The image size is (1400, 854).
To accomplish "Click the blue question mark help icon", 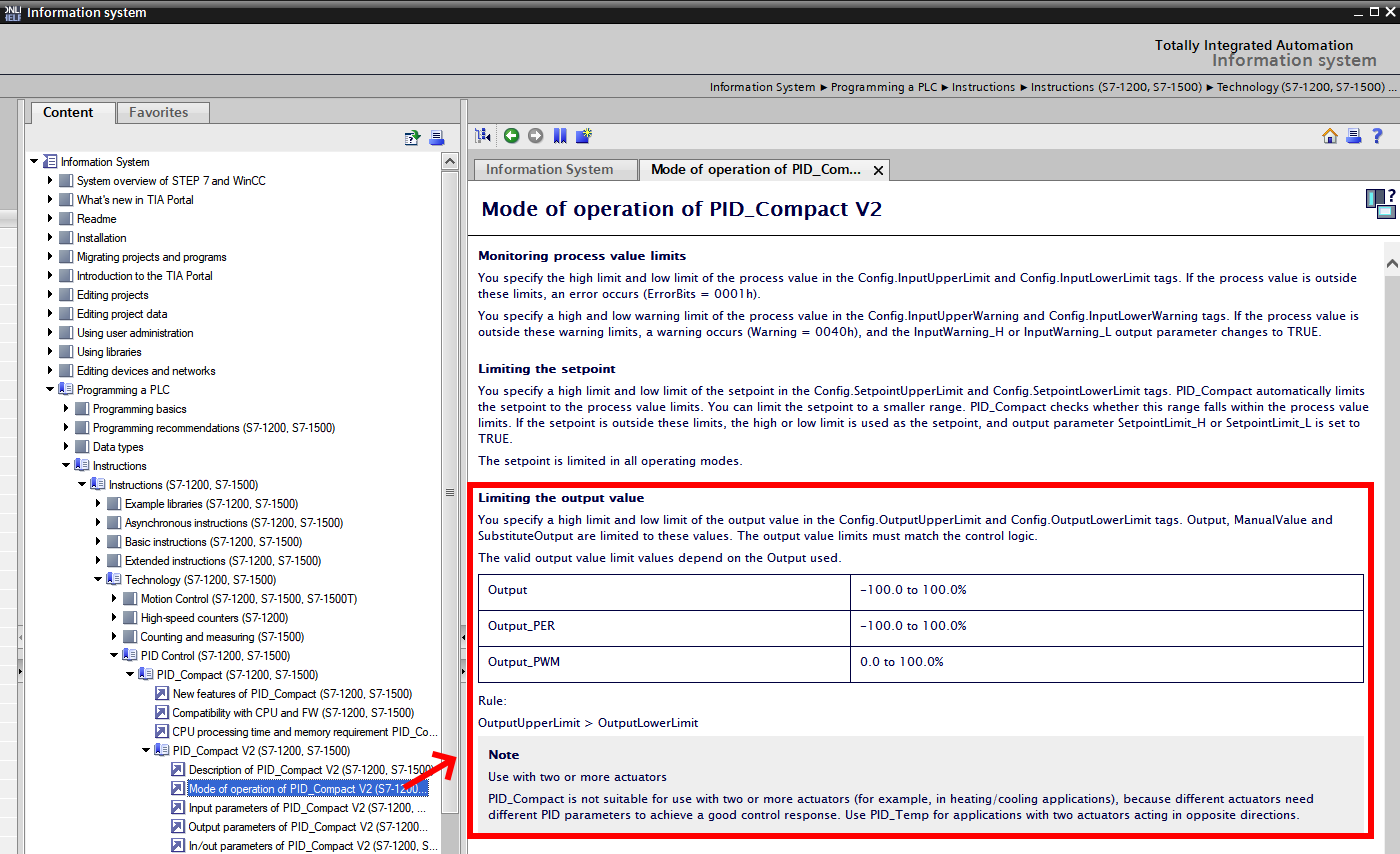I will (1377, 136).
